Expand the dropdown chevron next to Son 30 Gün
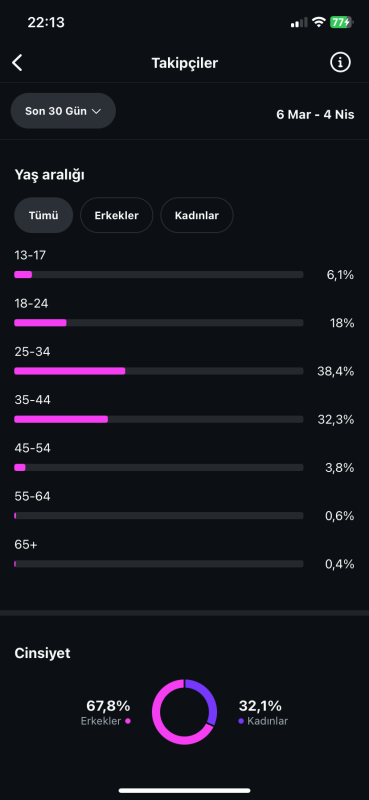369x800 pixels. 96,111
